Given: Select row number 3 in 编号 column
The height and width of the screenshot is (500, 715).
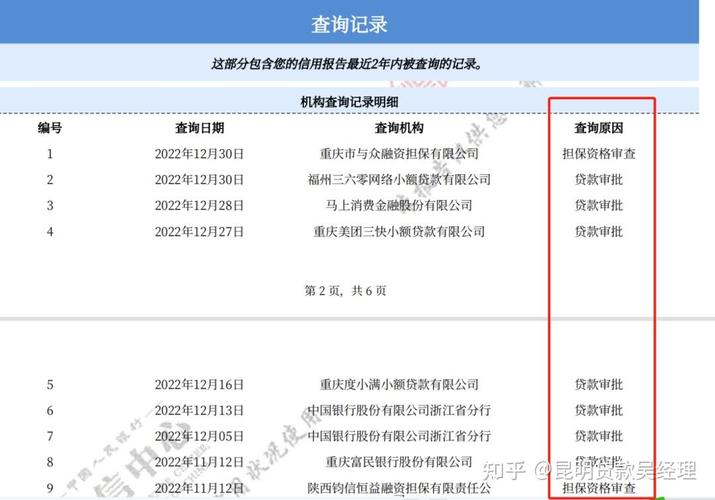Looking at the screenshot, I should pos(50,206).
